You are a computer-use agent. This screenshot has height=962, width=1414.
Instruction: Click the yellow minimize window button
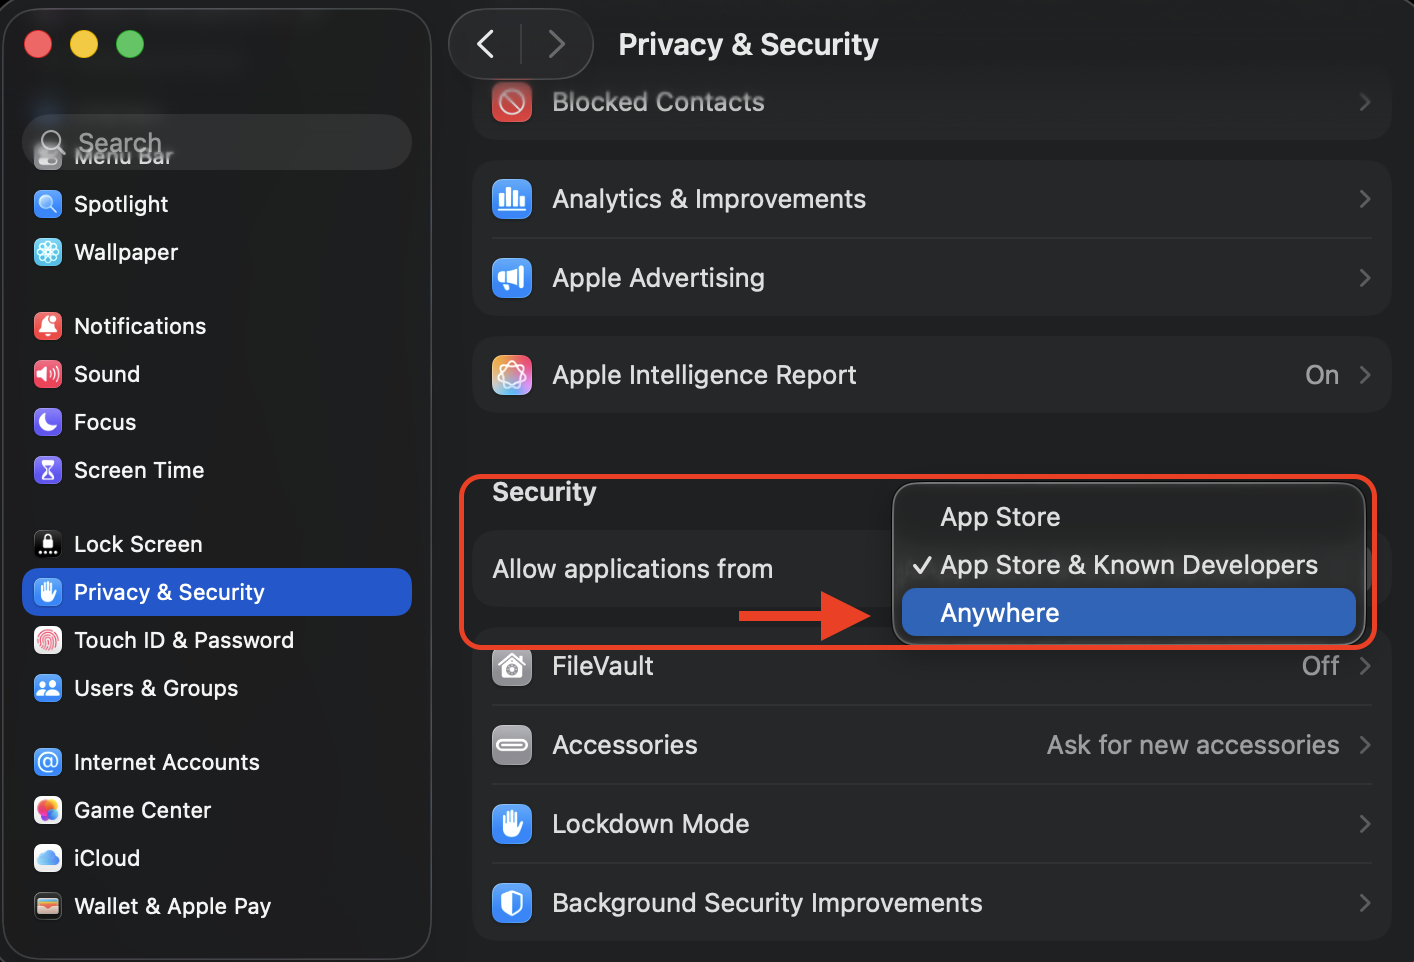coord(84,44)
